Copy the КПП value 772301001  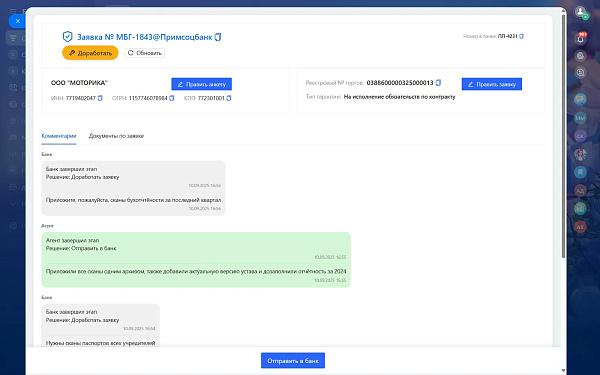pyautogui.click(x=229, y=98)
